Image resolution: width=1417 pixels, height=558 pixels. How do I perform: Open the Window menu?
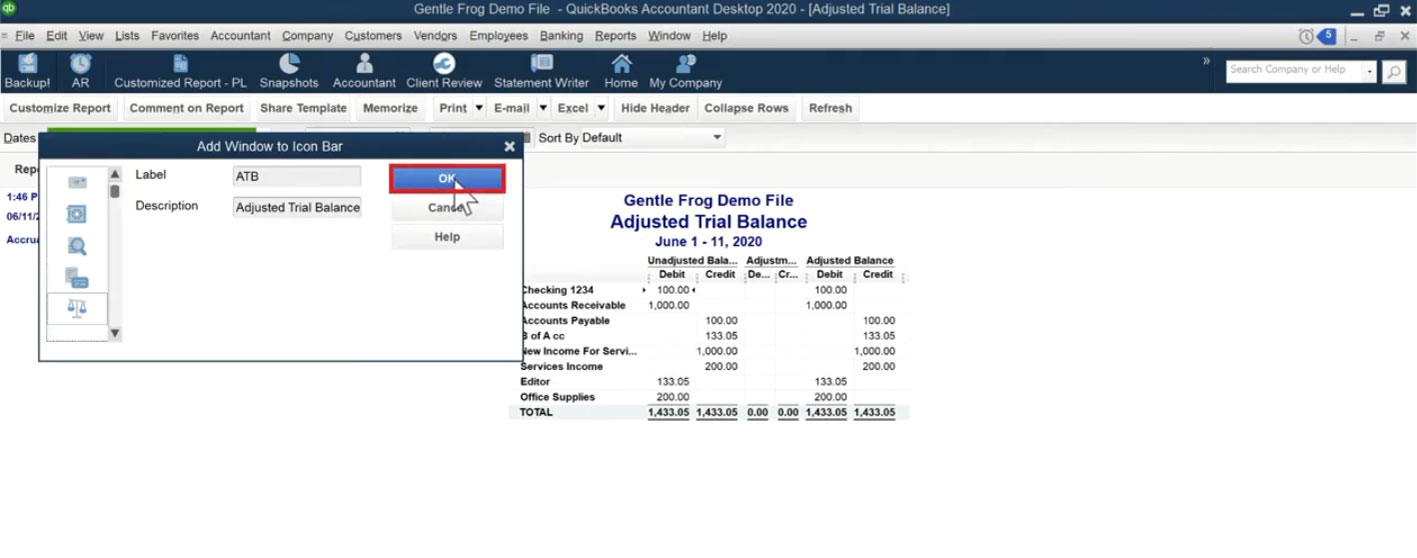pos(669,36)
